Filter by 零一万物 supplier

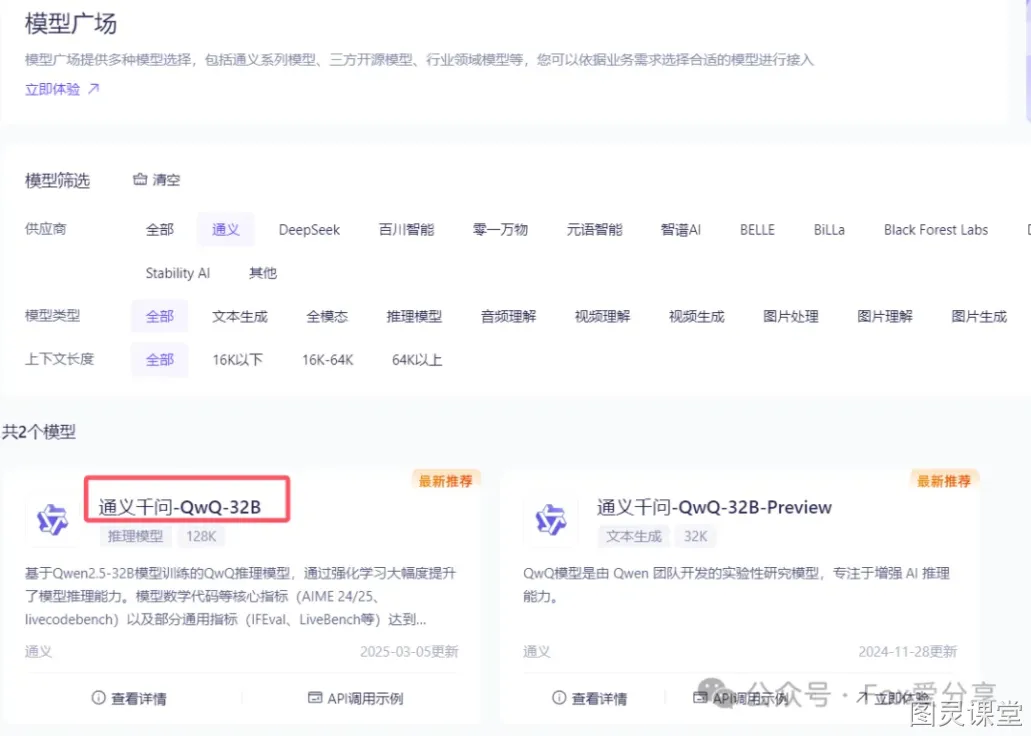[500, 230]
